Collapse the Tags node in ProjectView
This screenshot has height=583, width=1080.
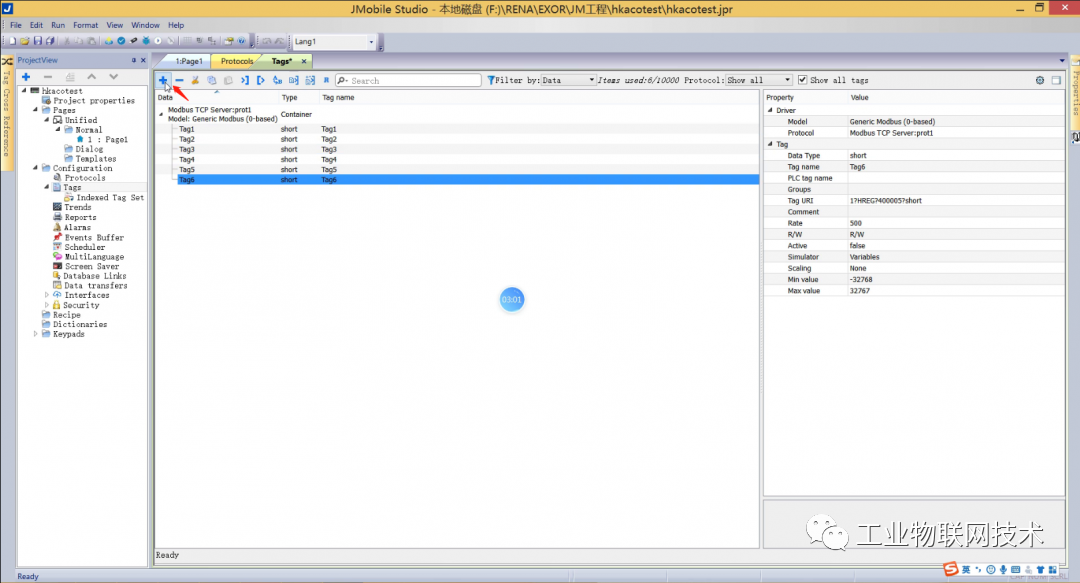pos(47,187)
